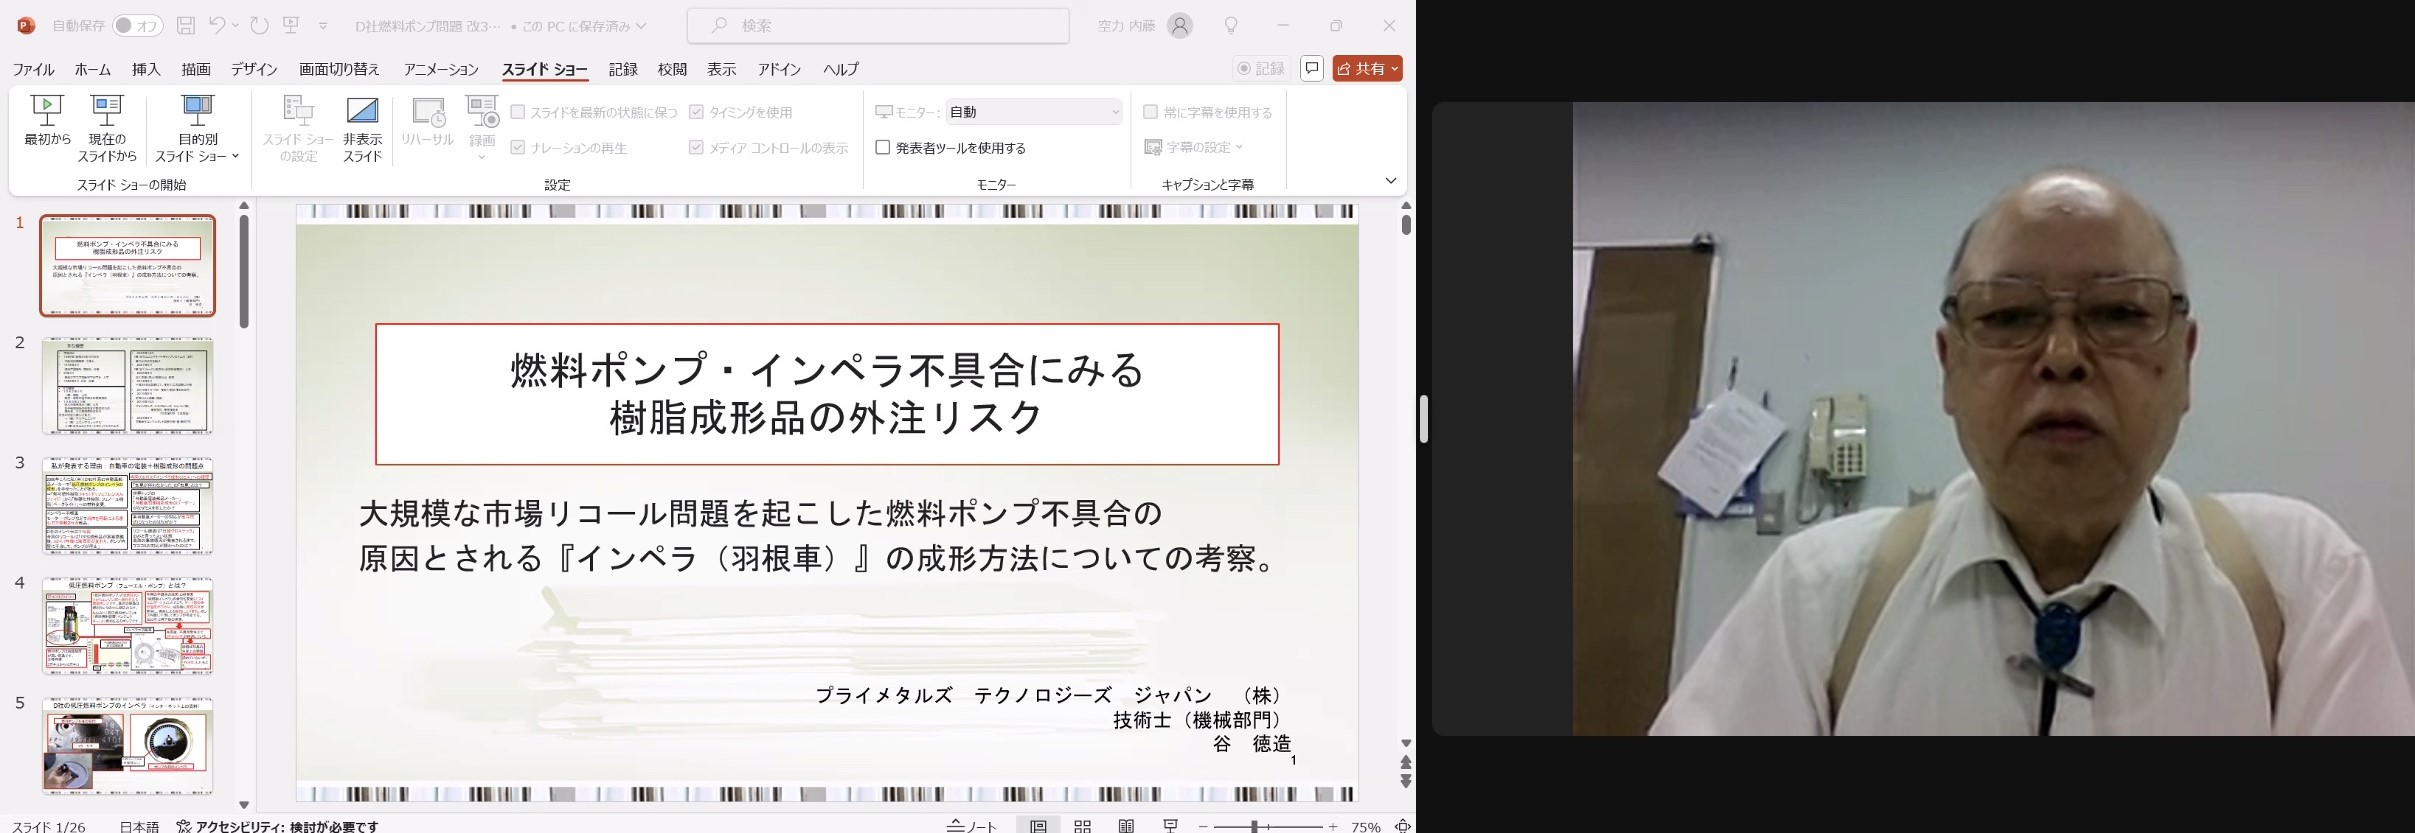The height and width of the screenshot is (833, 2415).
Task: Open the ホーム (Home) tab
Action: coord(93,69)
